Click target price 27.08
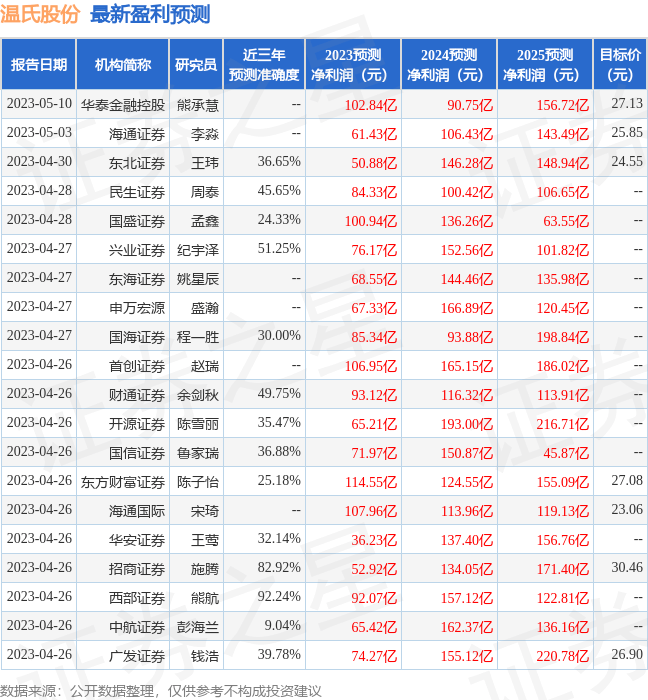 coord(627,480)
